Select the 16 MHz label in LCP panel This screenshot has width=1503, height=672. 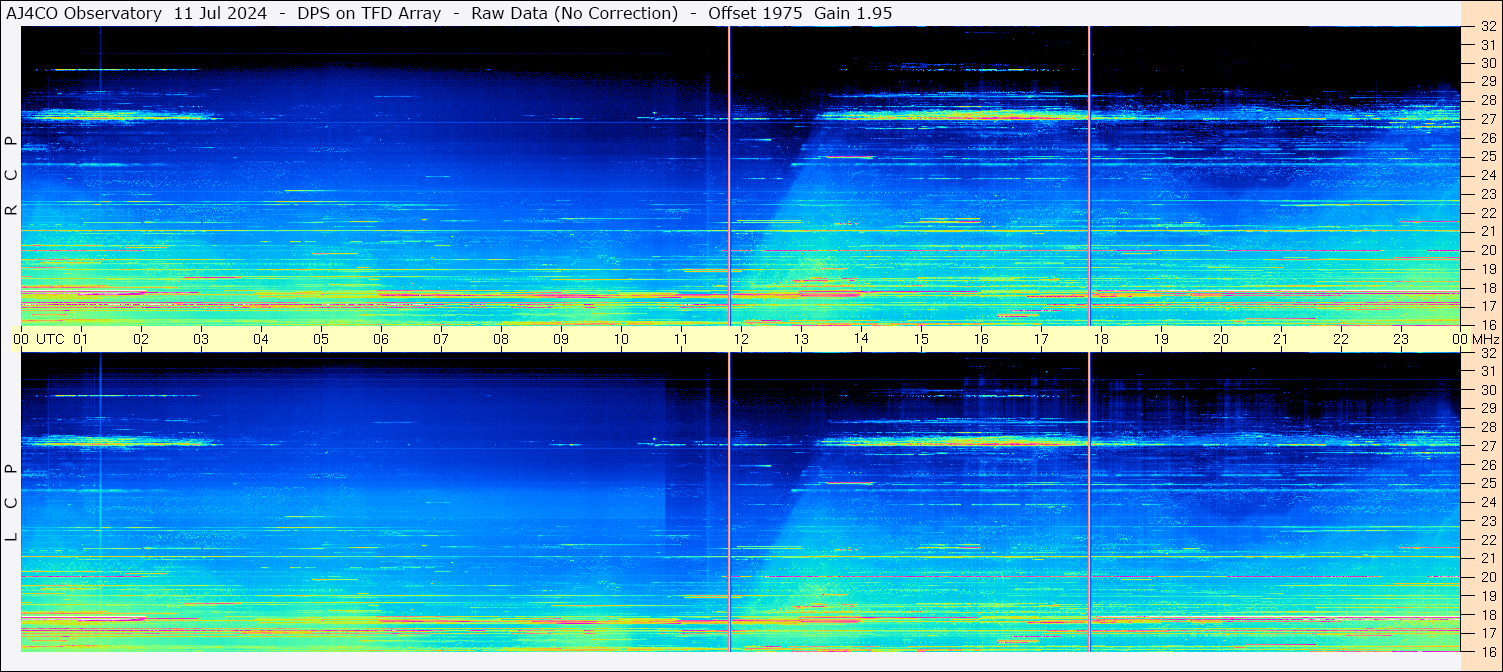tap(1487, 651)
